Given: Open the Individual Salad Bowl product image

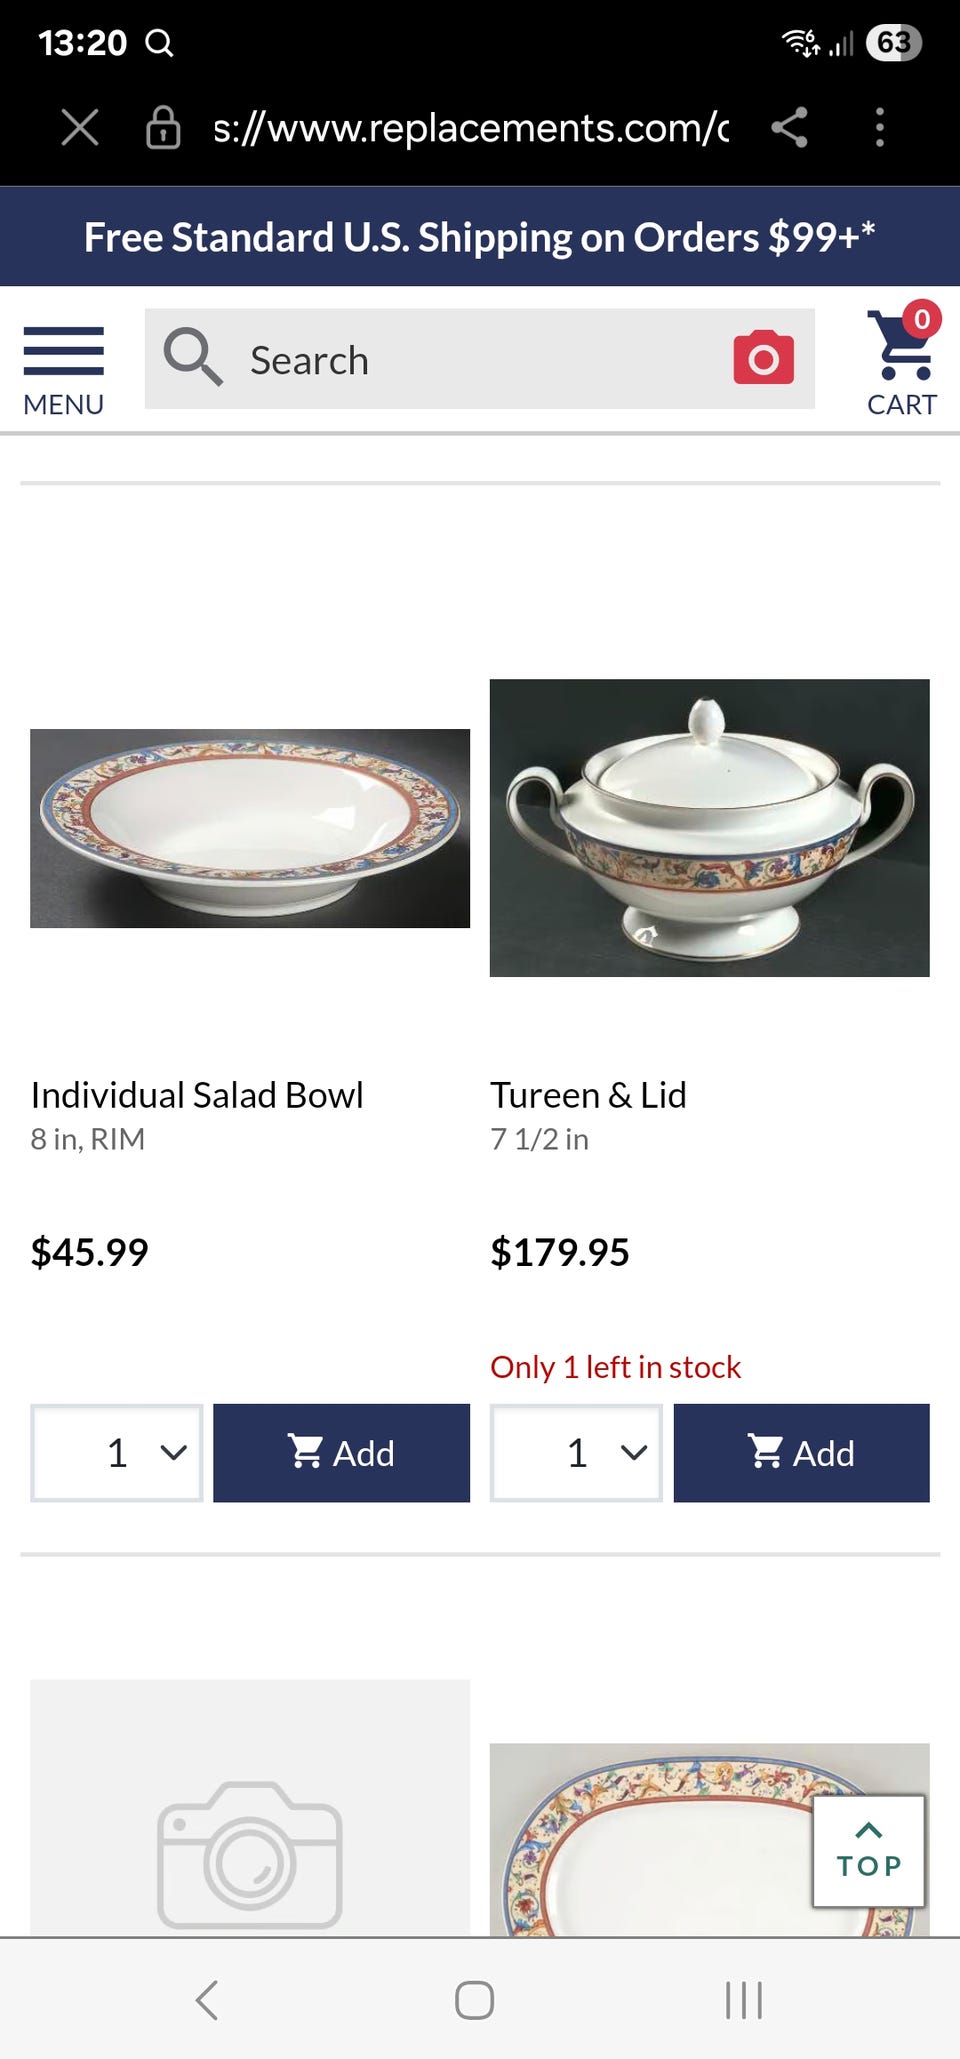Looking at the screenshot, I should coord(250,828).
